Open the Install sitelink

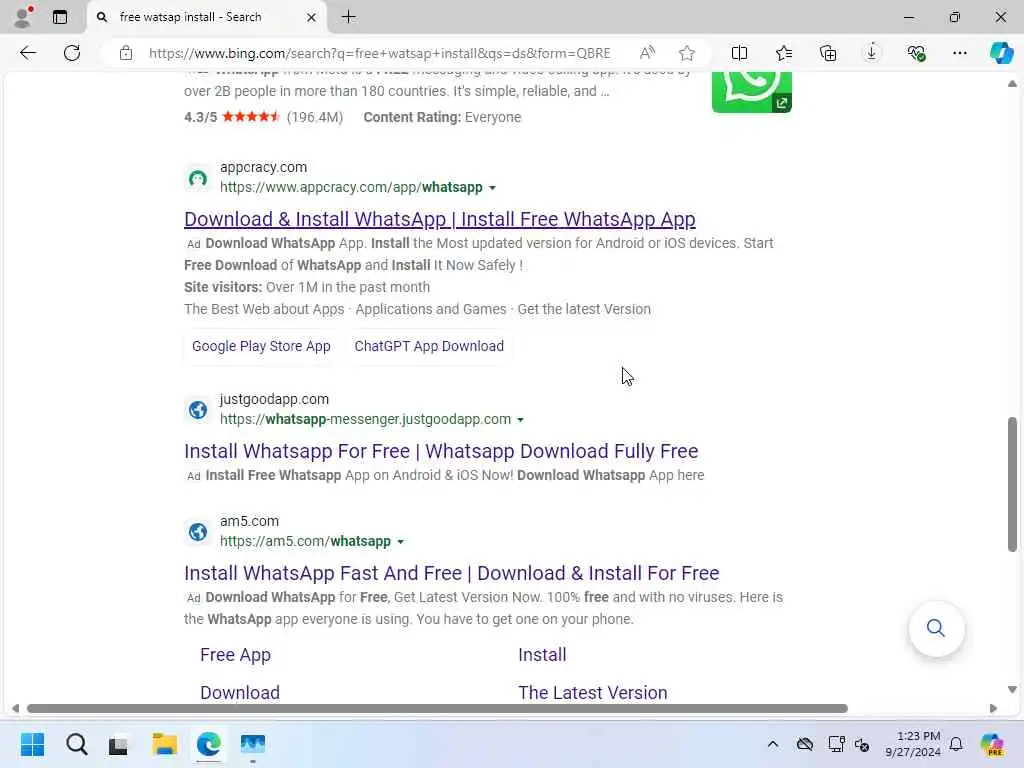pyautogui.click(x=542, y=655)
